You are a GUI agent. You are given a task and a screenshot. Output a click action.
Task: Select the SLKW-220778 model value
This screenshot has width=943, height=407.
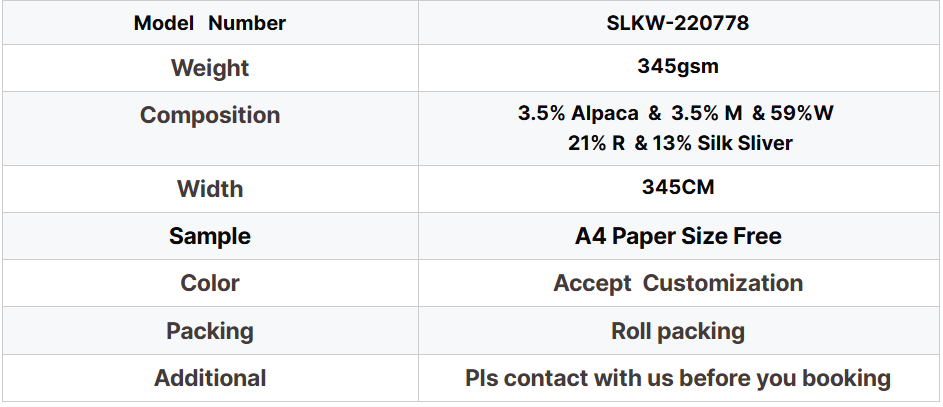[x=677, y=23]
